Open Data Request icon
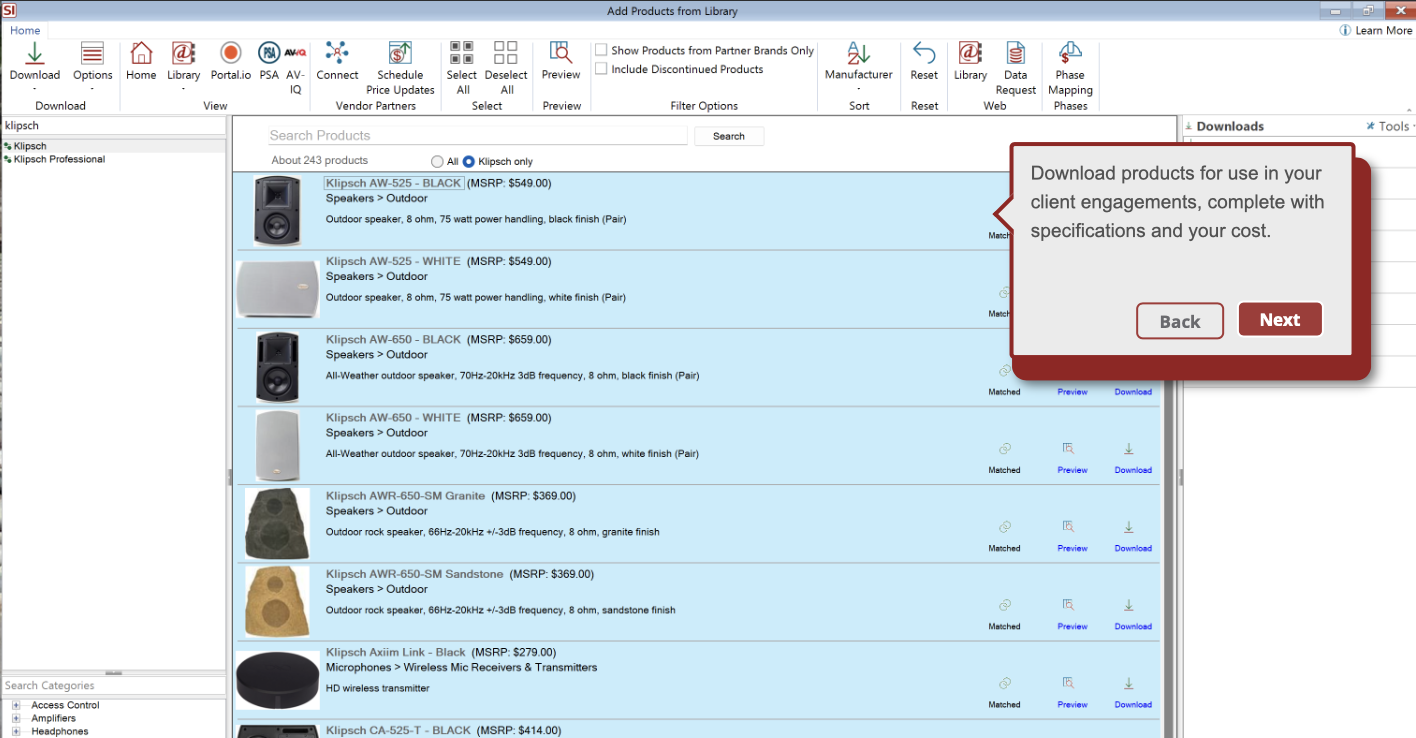 click(1015, 54)
